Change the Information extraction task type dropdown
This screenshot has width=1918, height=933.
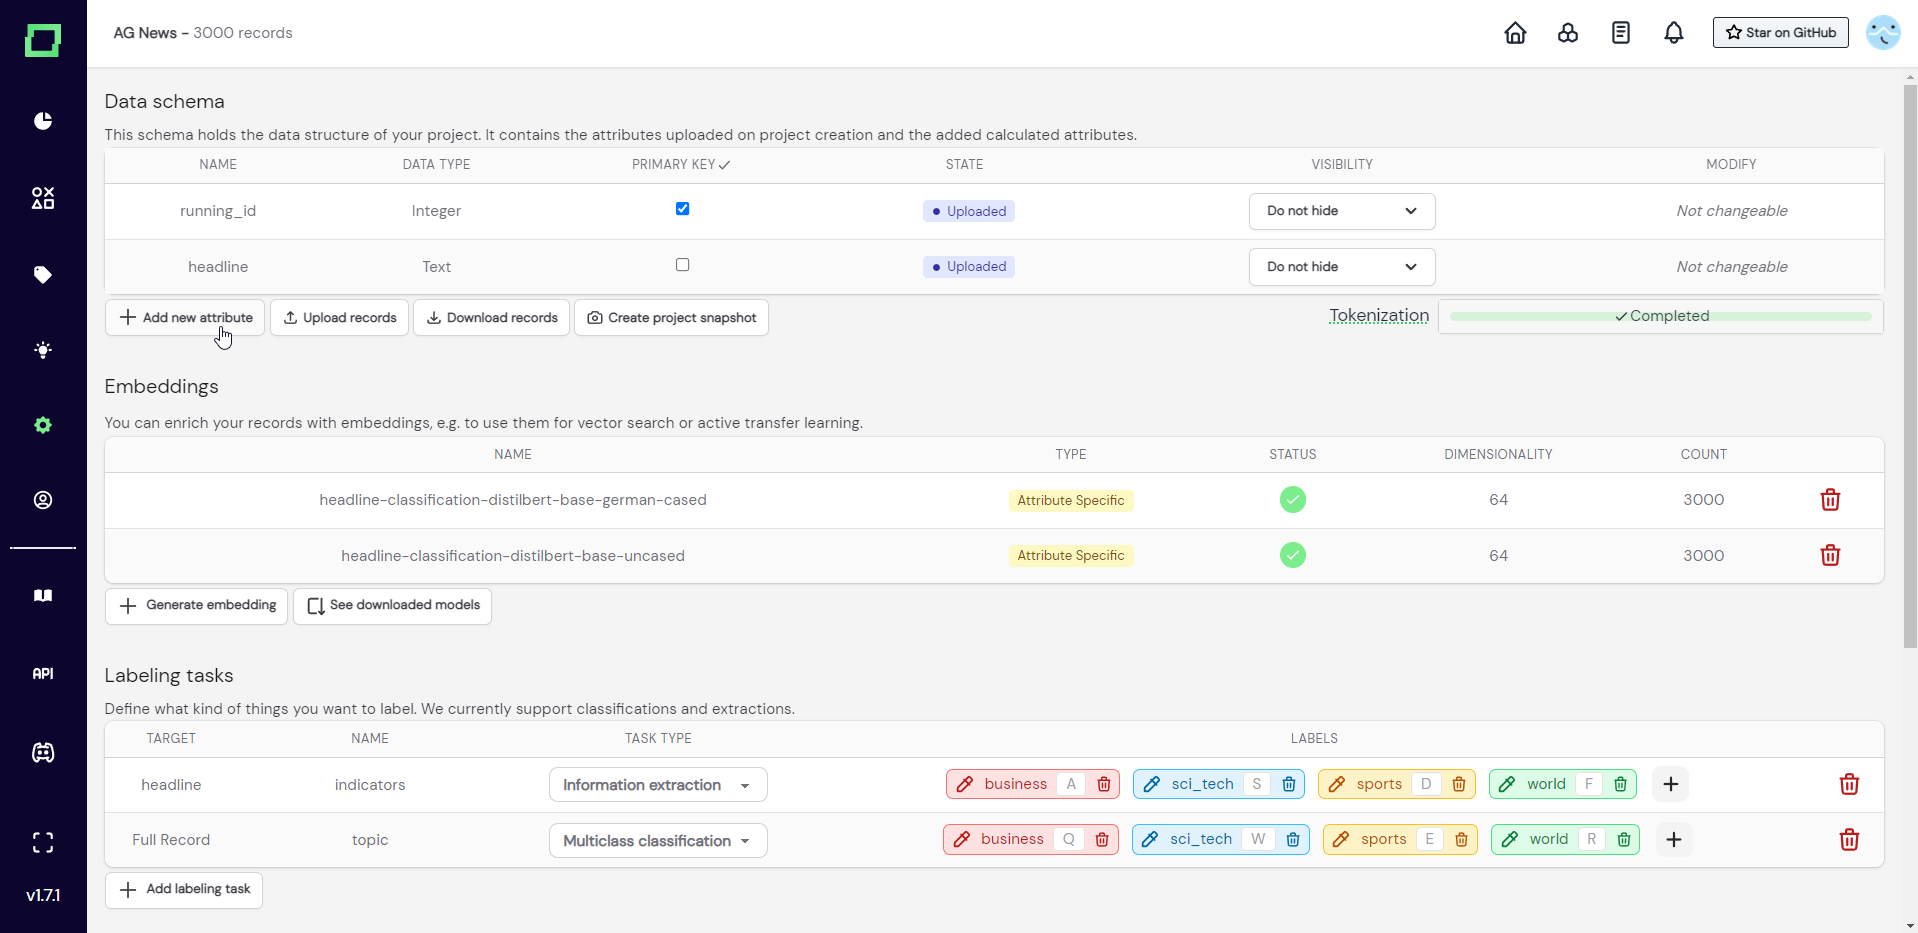[658, 785]
